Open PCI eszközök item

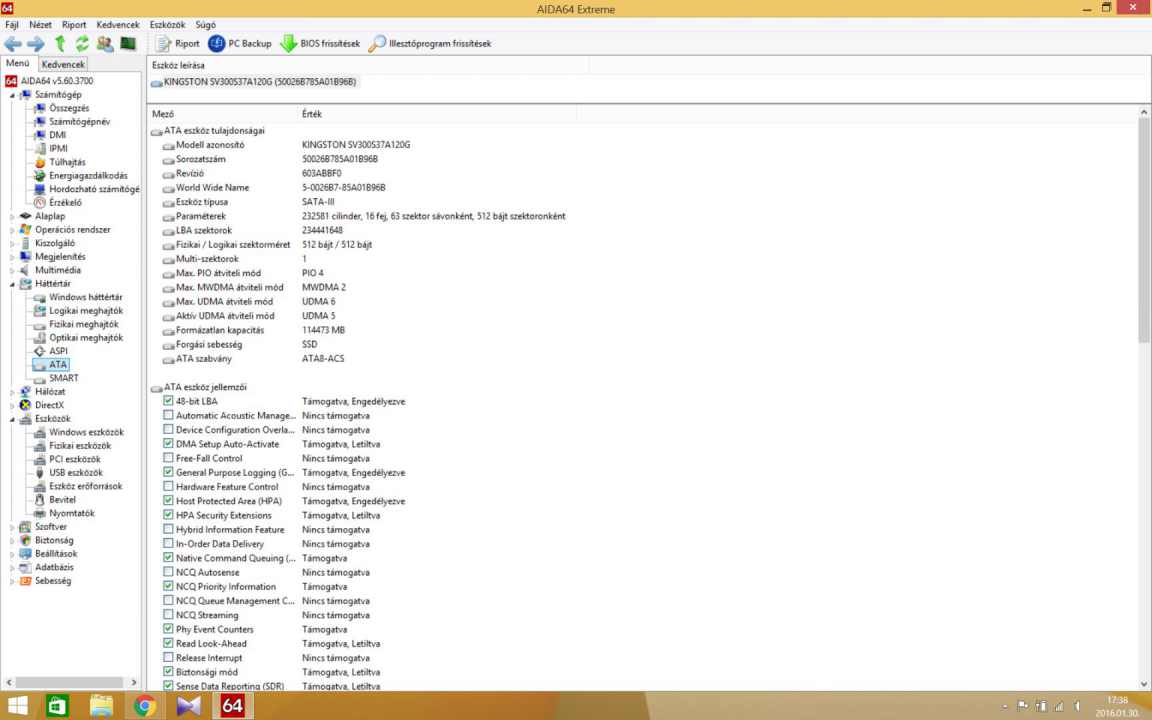click(x=74, y=459)
